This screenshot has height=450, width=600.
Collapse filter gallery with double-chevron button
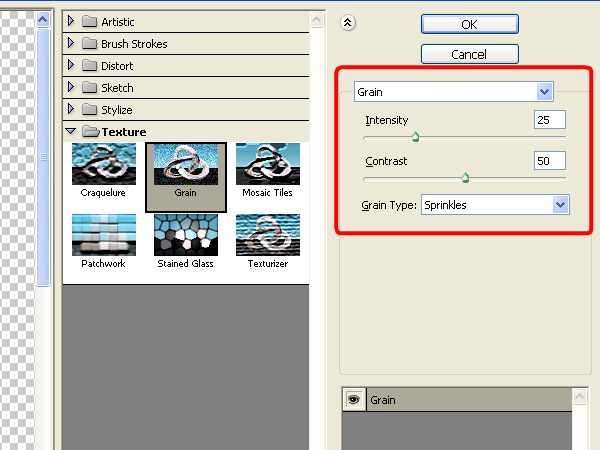[348, 23]
